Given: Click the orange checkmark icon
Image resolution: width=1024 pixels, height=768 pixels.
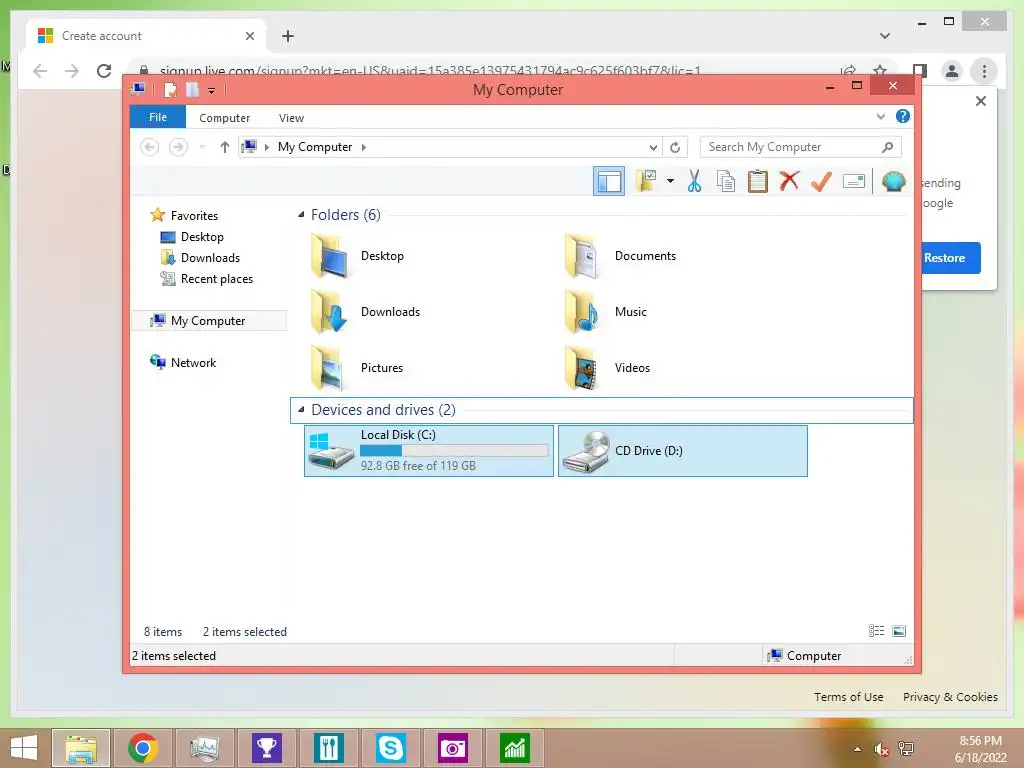Looking at the screenshot, I should tap(821, 181).
